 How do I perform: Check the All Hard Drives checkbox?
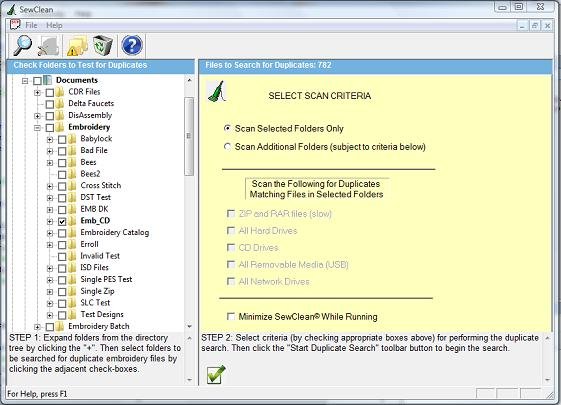pos(231,231)
